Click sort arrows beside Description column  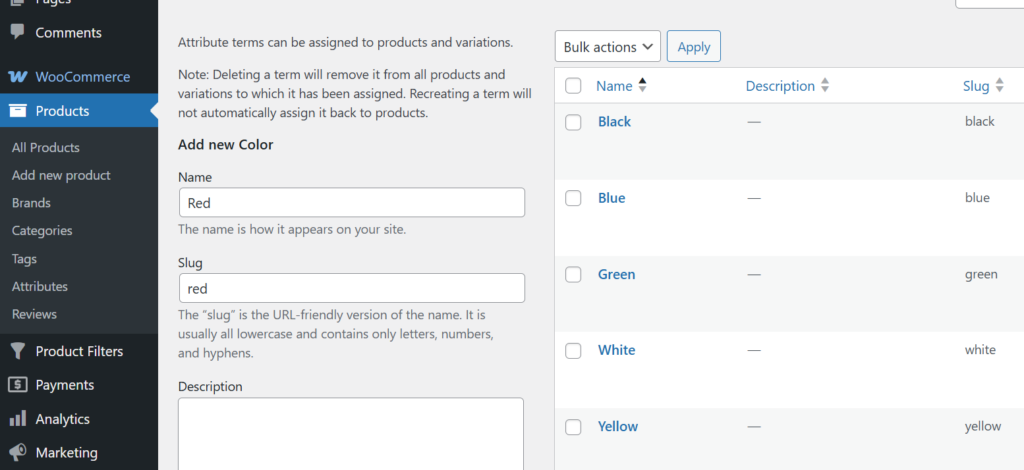825,86
